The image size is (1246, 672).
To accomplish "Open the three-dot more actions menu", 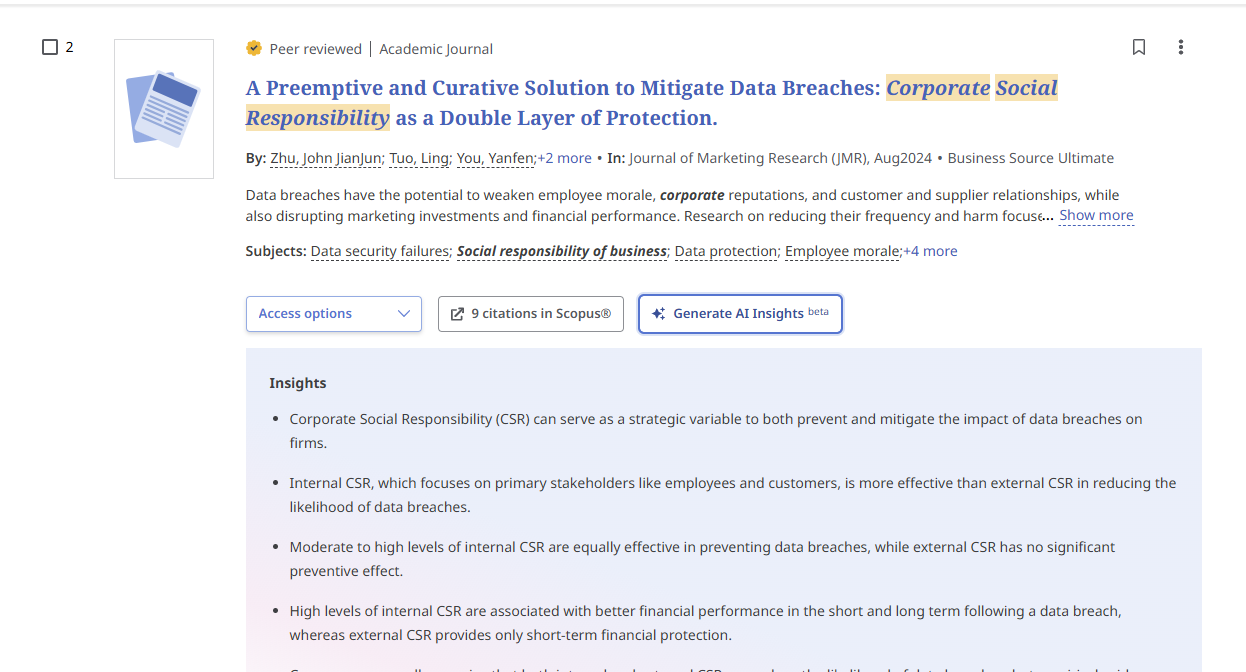I will click(x=1181, y=47).
